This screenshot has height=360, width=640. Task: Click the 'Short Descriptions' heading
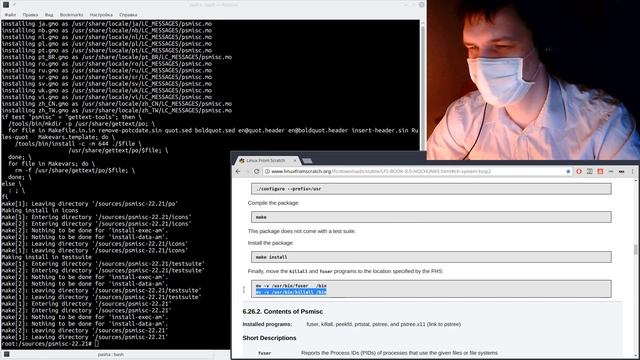point(269,338)
